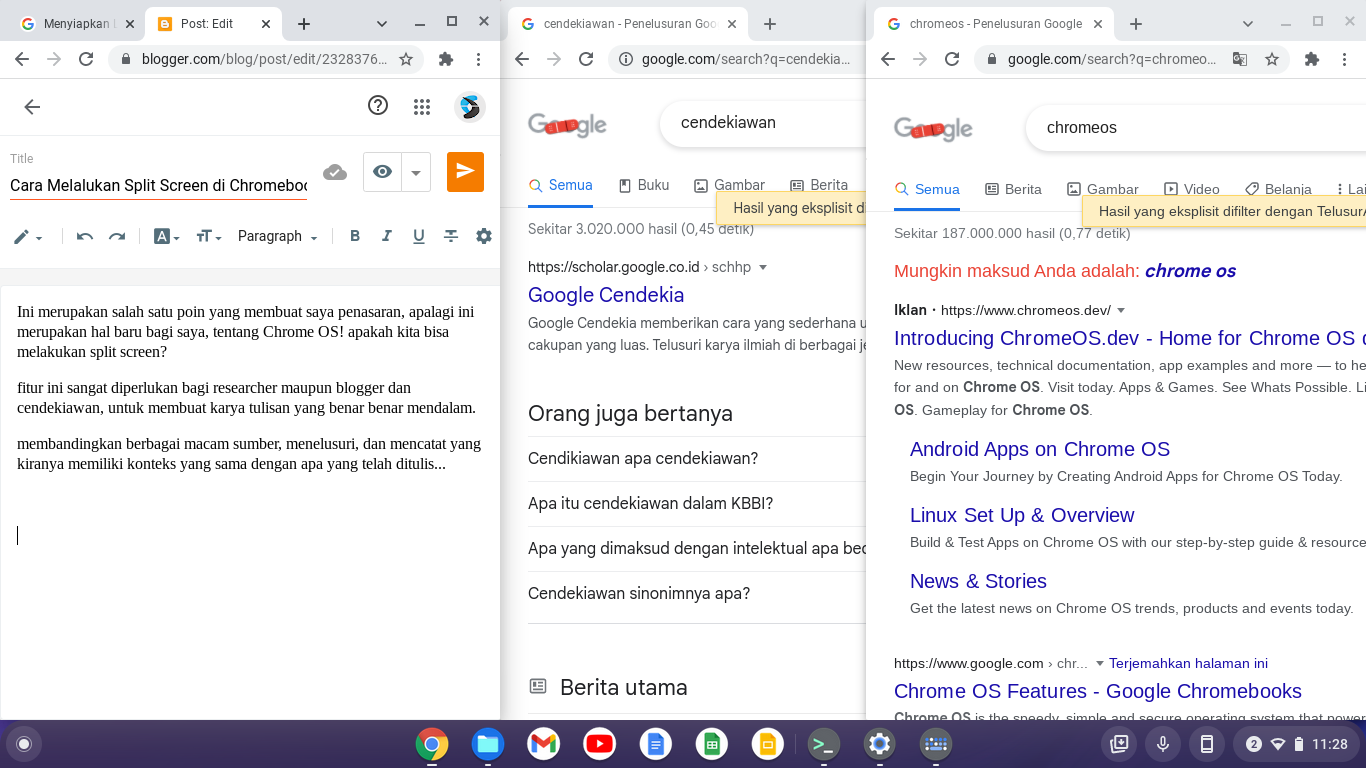Click the cendekiawan Google search box
Viewport: 1366px width, 768px height.
pyautogui.click(x=763, y=123)
